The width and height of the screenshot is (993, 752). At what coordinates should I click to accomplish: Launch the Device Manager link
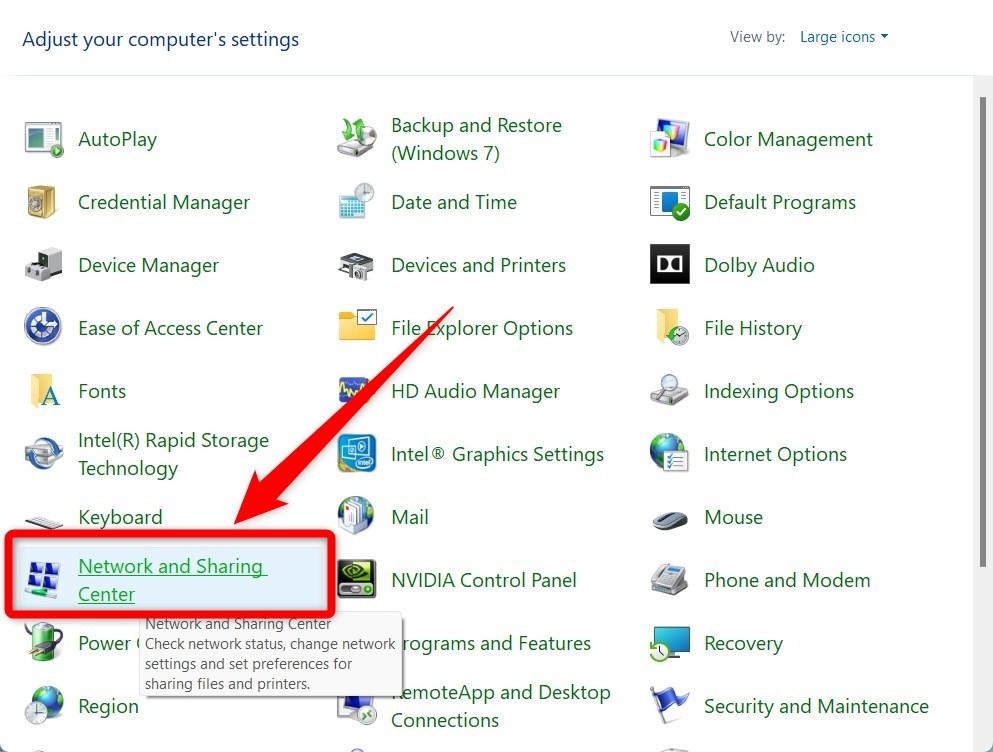149,265
